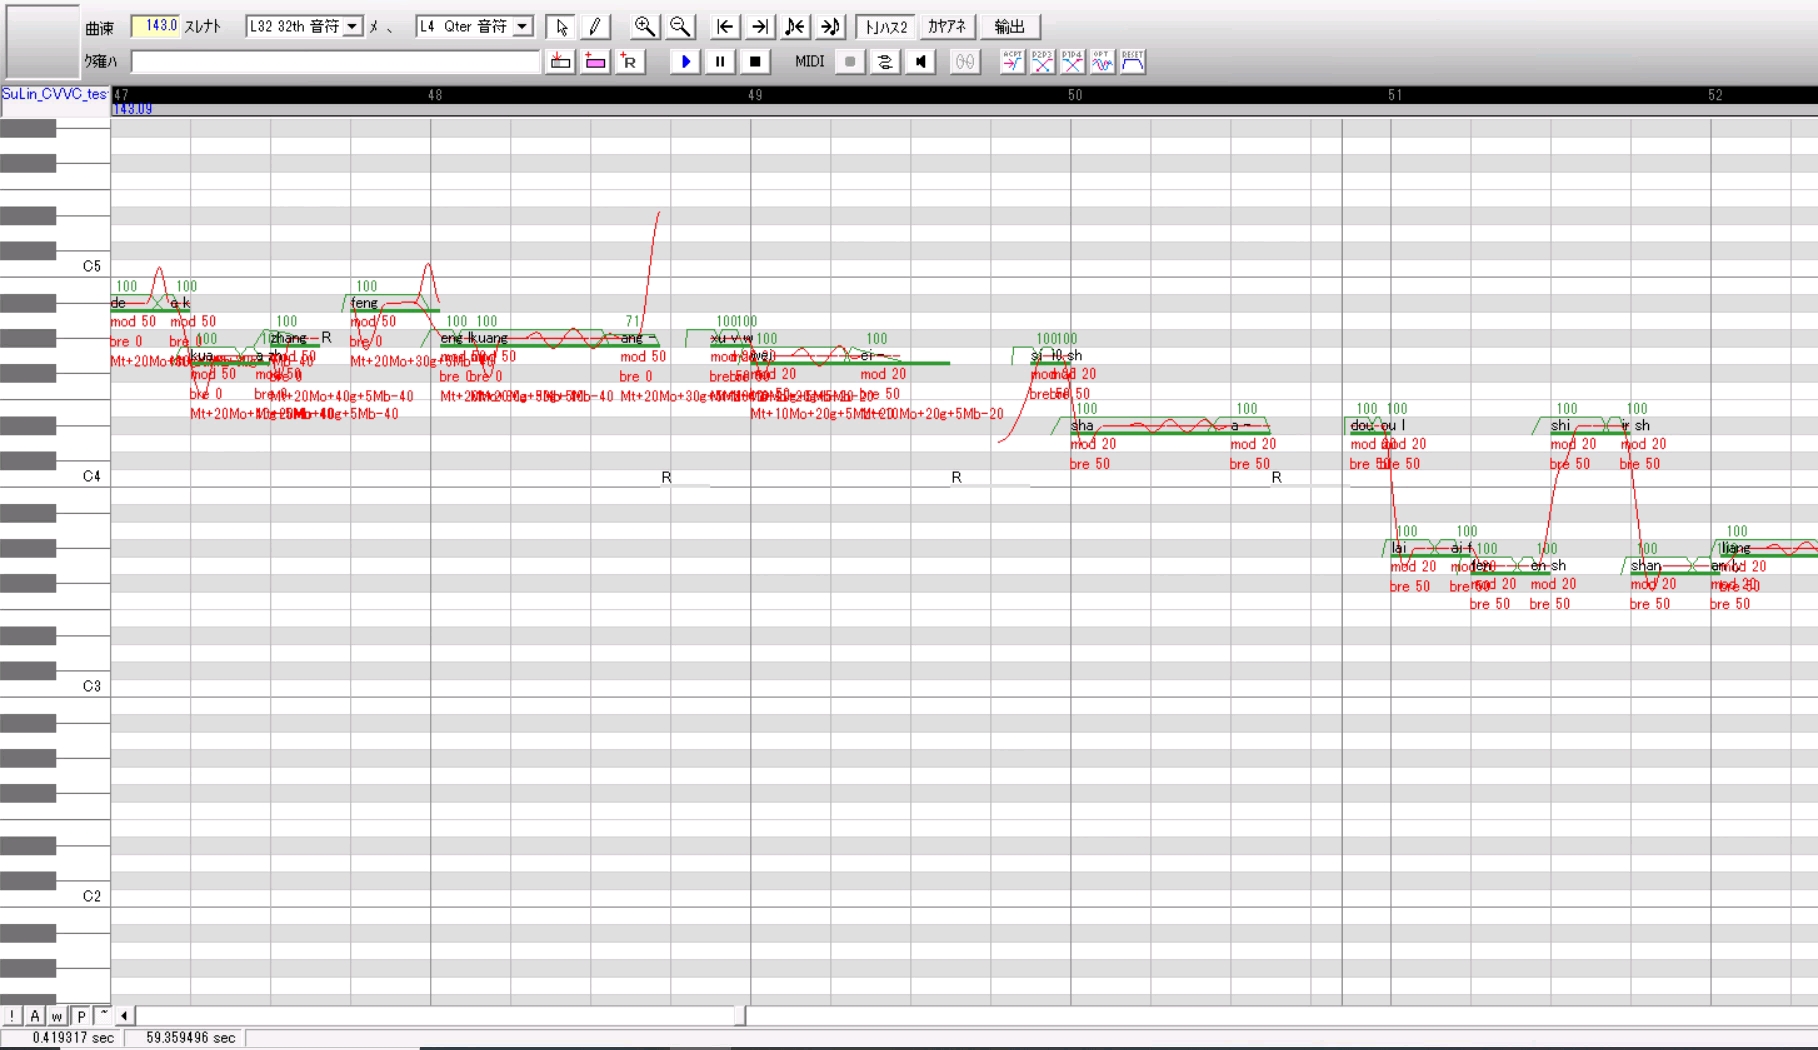
Task: Click the カヤアネ button
Action: [x=947, y=27]
